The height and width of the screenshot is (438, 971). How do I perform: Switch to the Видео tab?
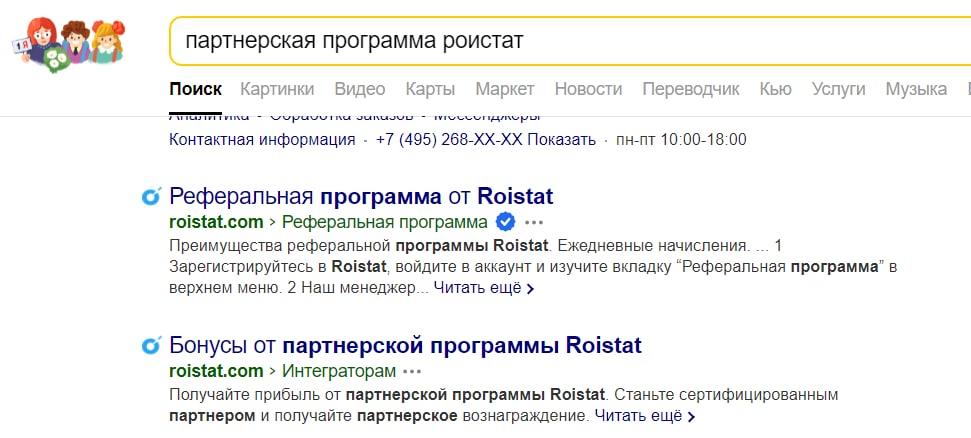(360, 89)
